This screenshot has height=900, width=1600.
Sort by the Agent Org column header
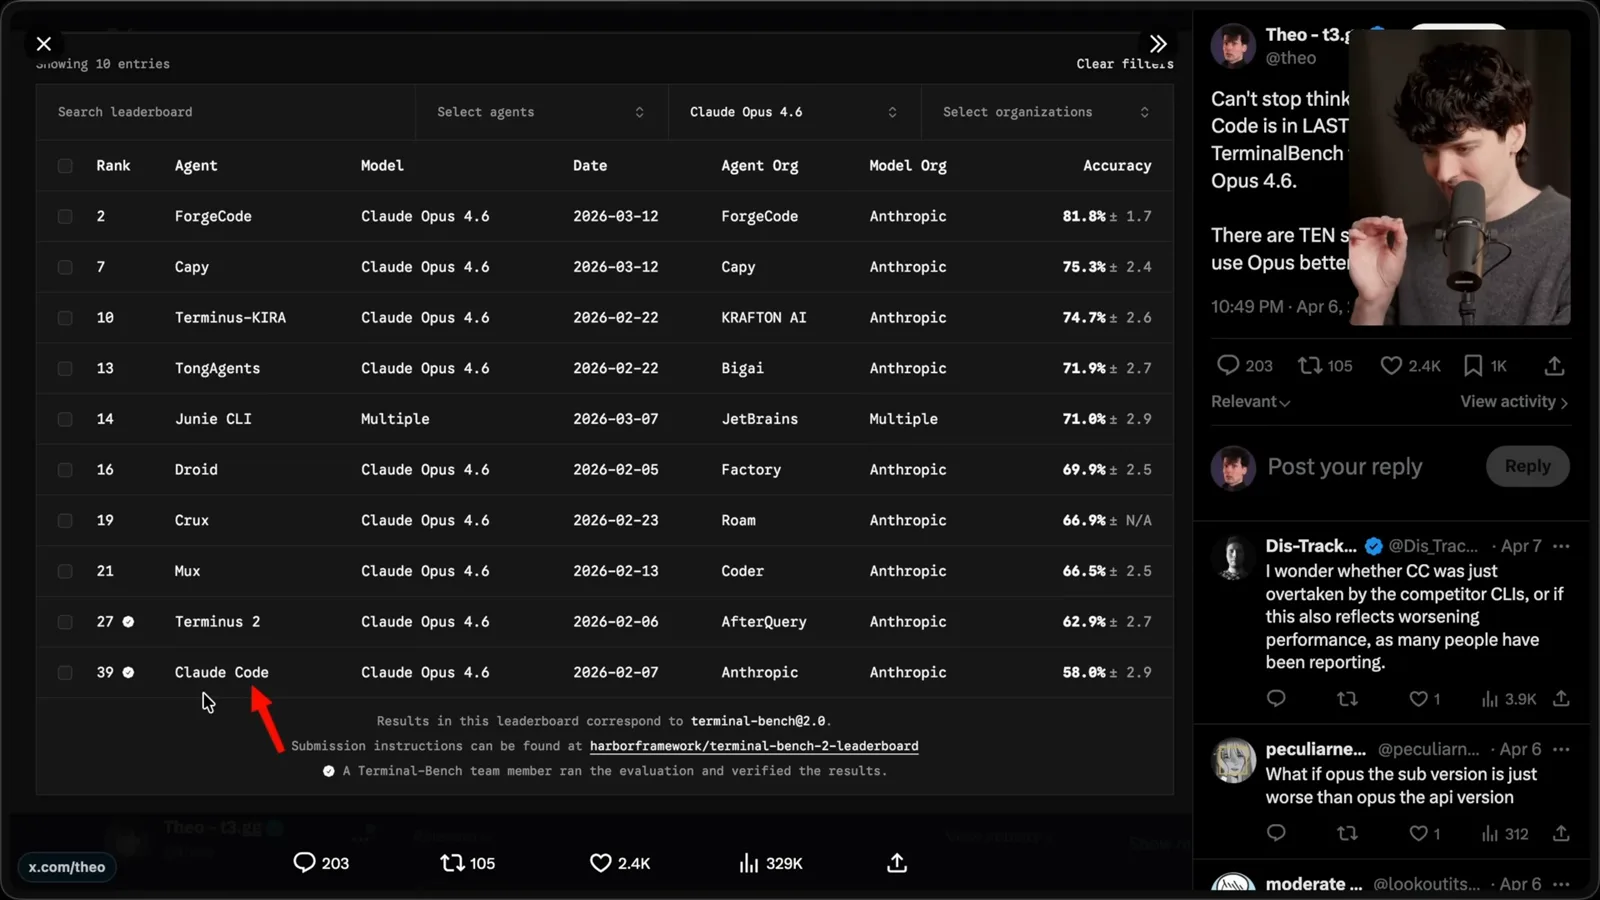point(760,166)
